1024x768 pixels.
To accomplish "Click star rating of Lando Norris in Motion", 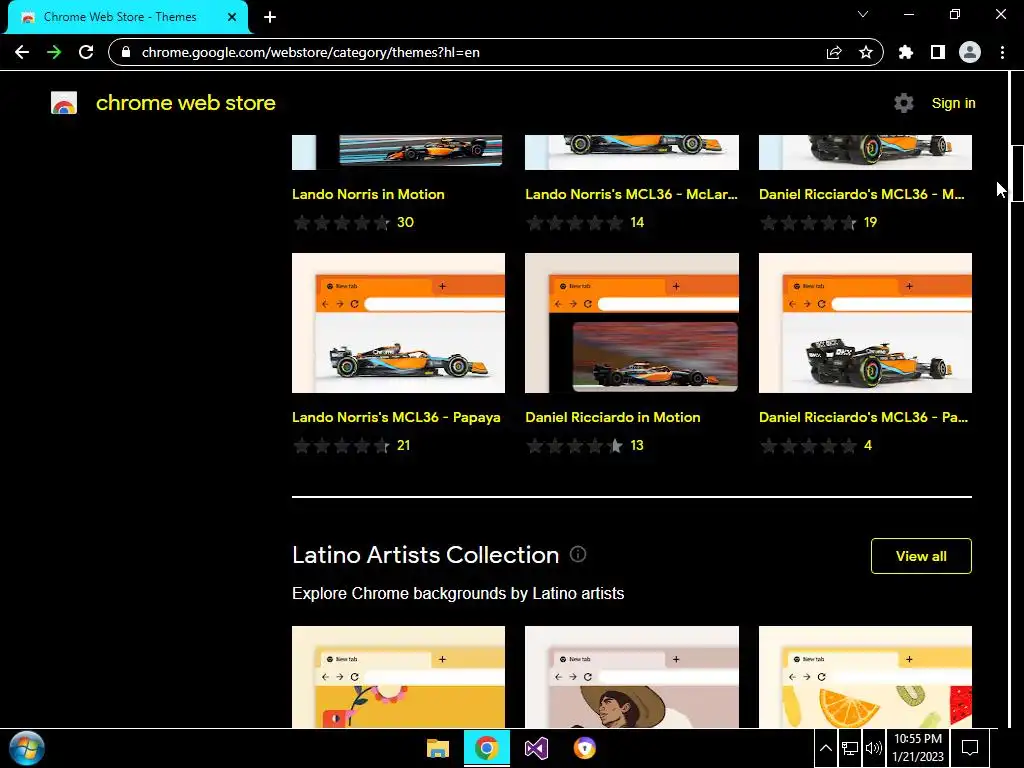I will pyautogui.click(x=342, y=223).
